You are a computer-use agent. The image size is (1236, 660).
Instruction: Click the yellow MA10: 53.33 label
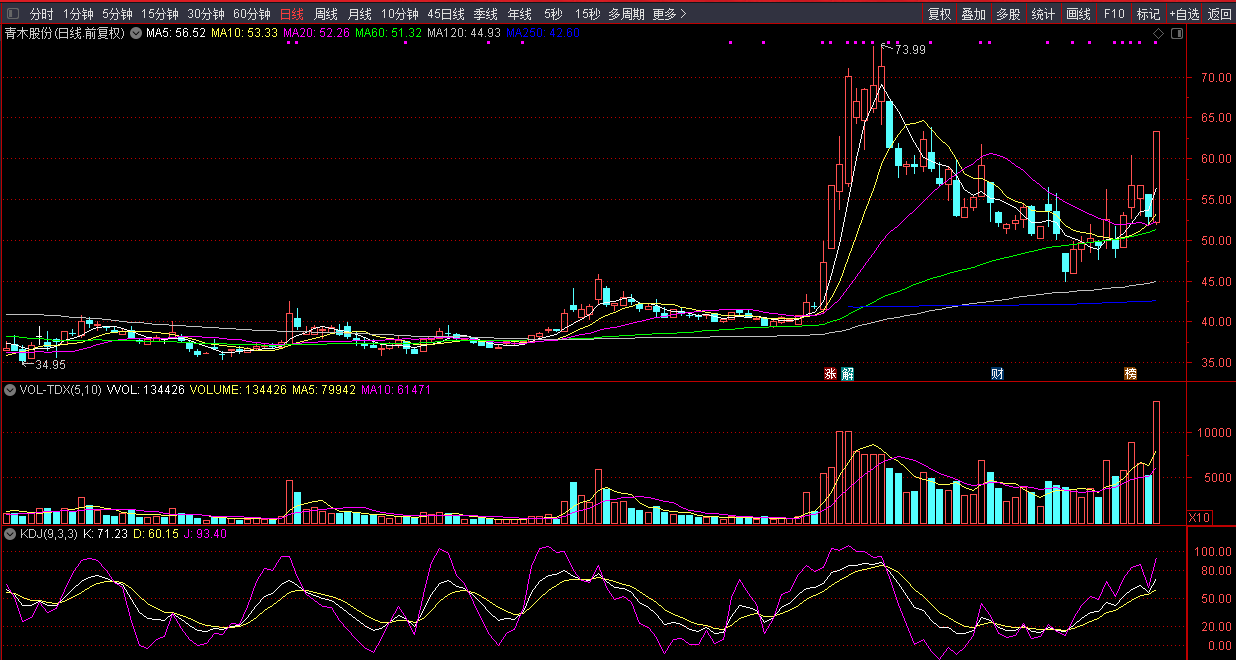[x=245, y=33]
